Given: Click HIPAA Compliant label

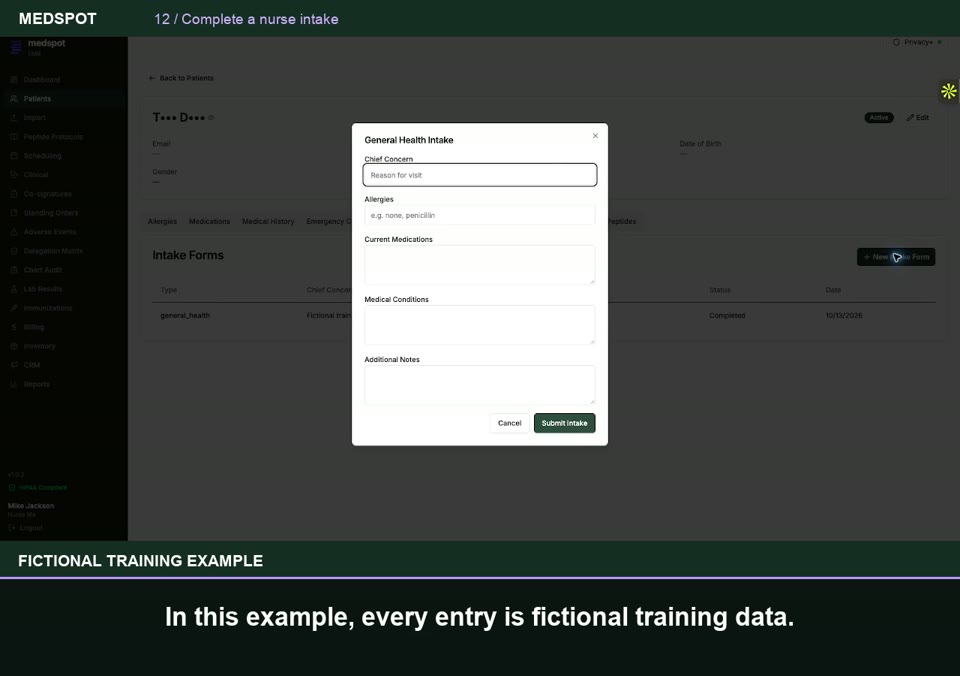Looking at the screenshot, I should coord(43,488).
